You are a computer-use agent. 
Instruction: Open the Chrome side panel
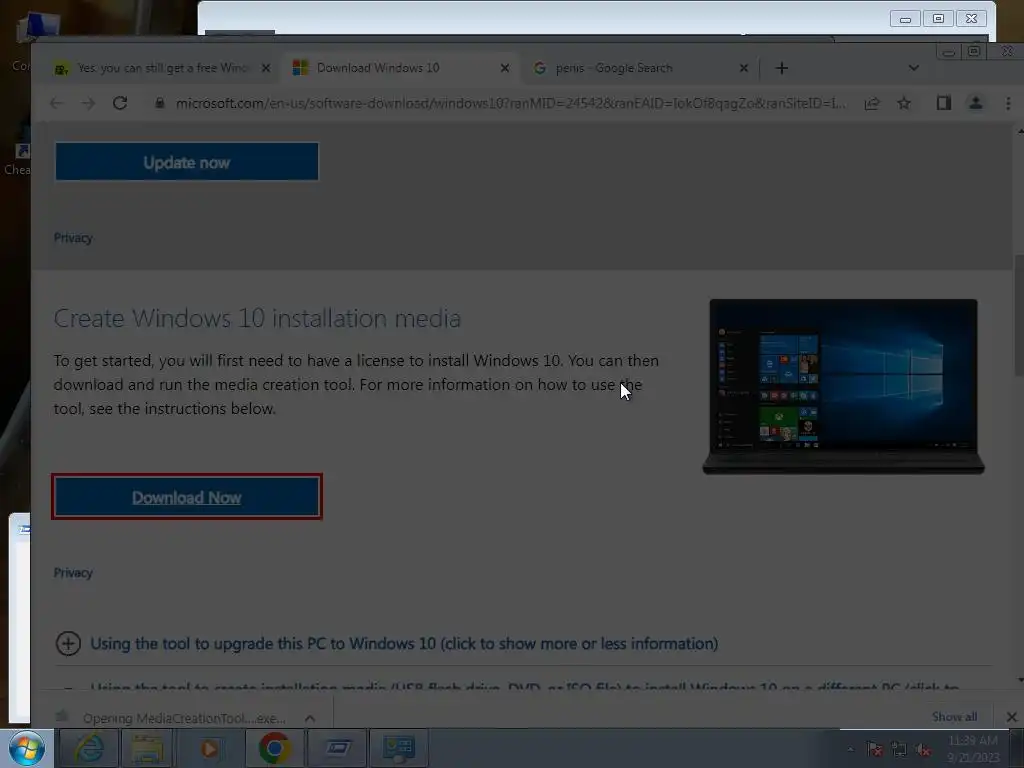click(944, 103)
